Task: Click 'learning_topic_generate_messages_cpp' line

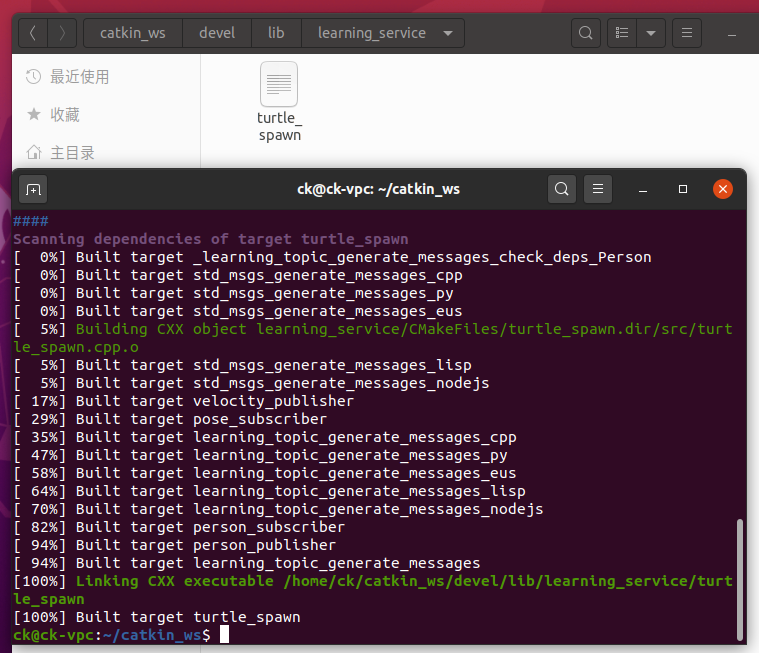Action: [x=265, y=437]
